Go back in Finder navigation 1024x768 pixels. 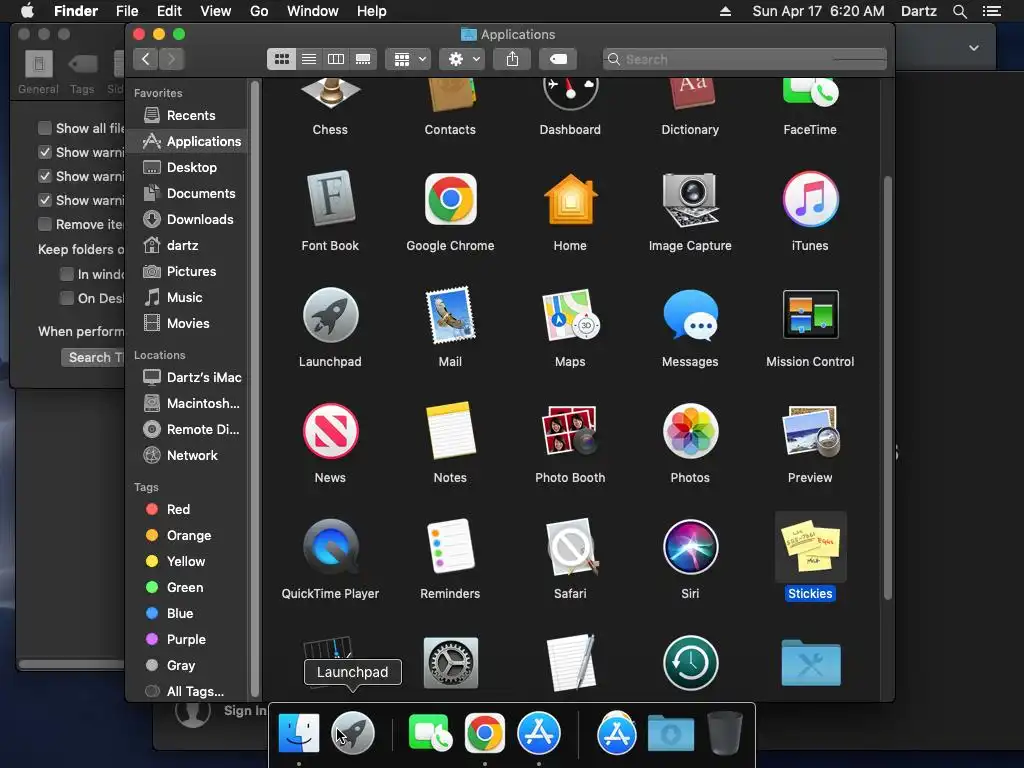pyautogui.click(x=146, y=59)
